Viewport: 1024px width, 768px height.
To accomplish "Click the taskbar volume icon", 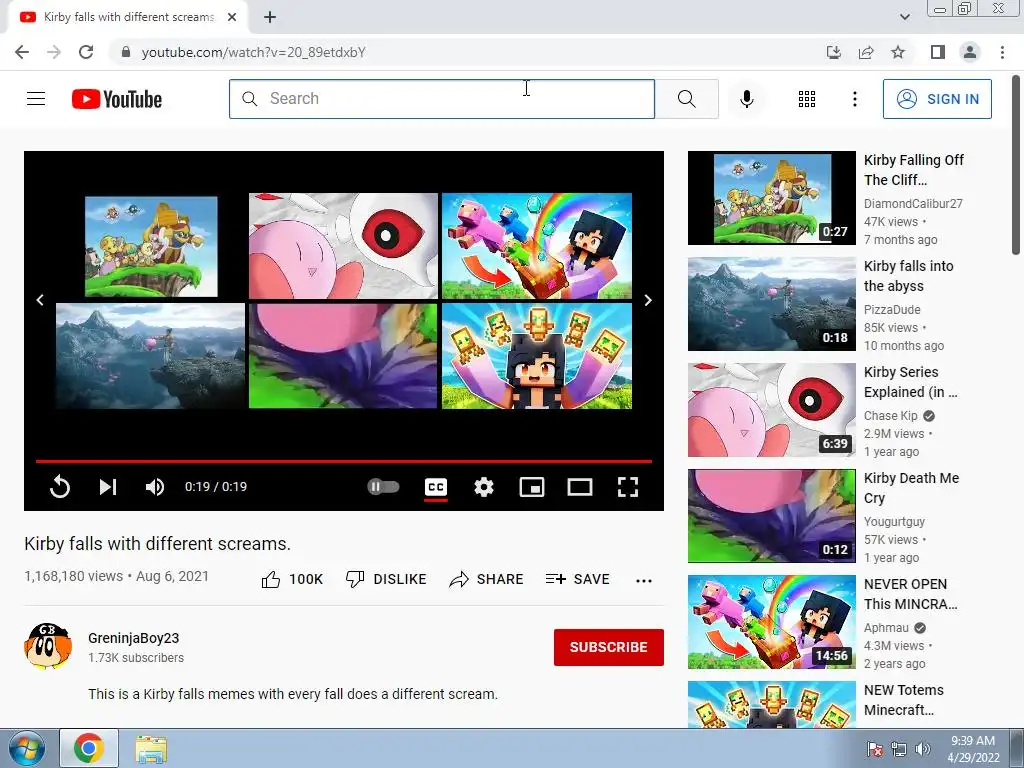I will pyautogui.click(x=923, y=749).
